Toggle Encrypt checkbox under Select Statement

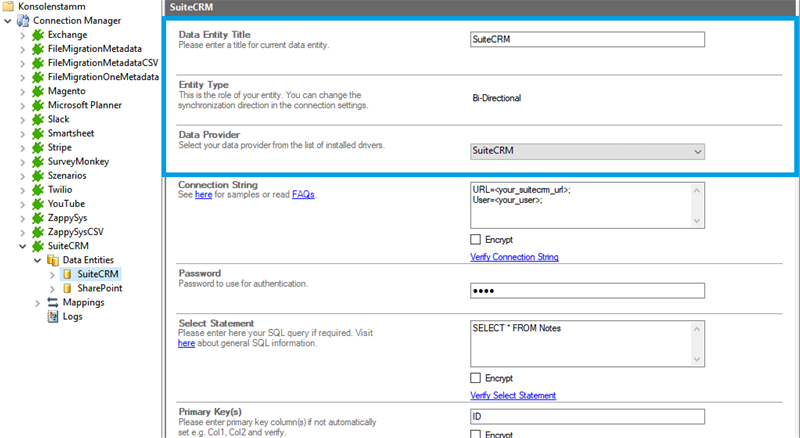pyautogui.click(x=475, y=377)
